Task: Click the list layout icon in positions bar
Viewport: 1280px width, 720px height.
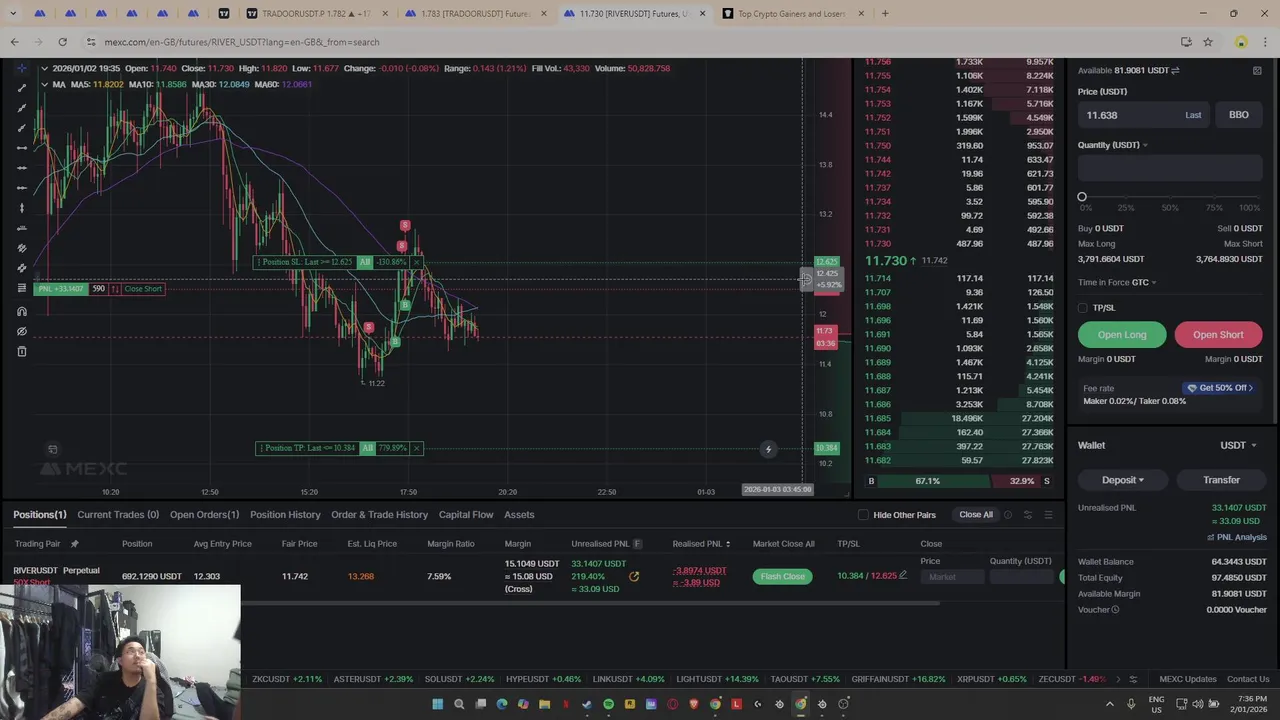Action: click(1048, 515)
